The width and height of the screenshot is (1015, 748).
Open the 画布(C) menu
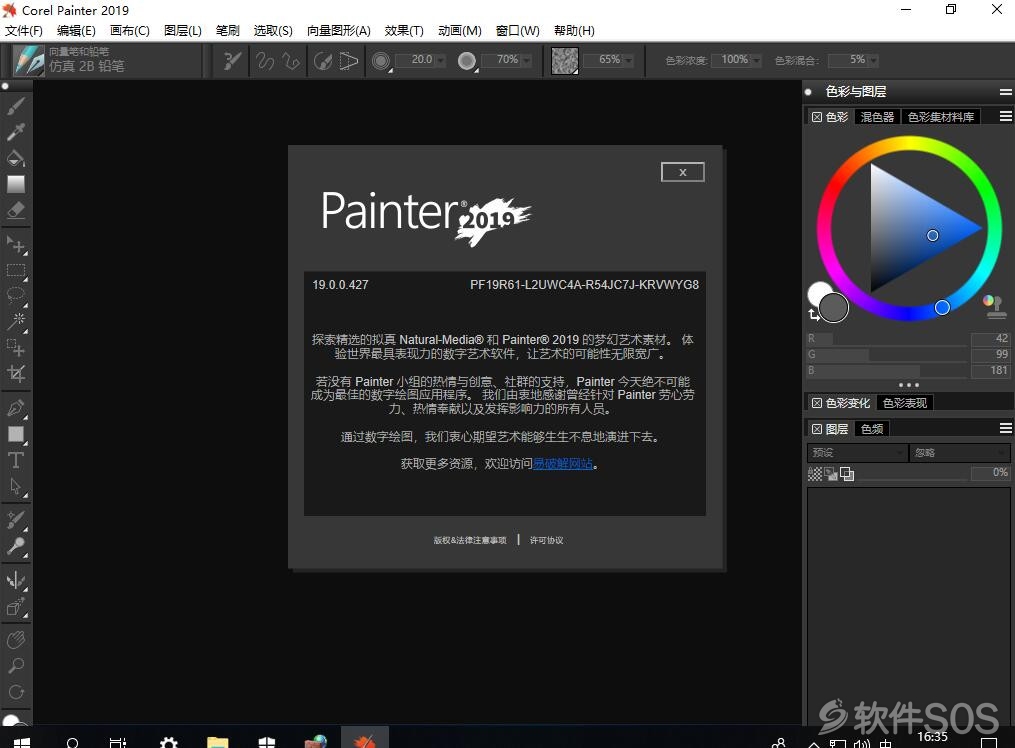(x=129, y=30)
